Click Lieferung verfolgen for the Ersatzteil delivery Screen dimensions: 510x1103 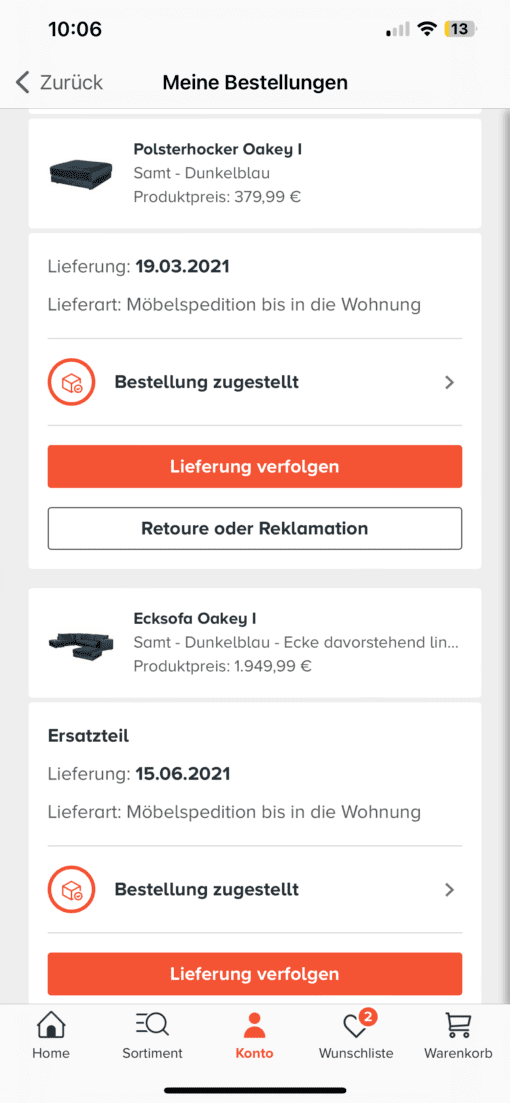pyautogui.click(x=255, y=974)
